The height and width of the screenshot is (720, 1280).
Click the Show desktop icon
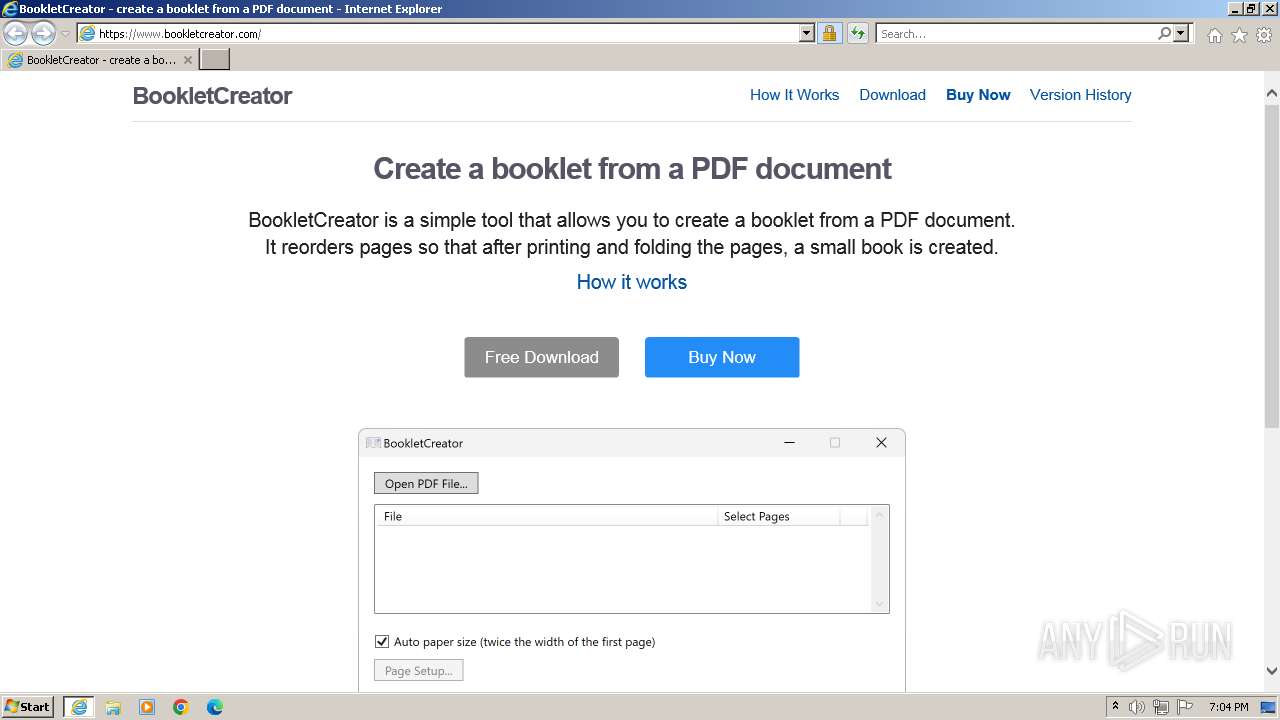[x=1268, y=707]
